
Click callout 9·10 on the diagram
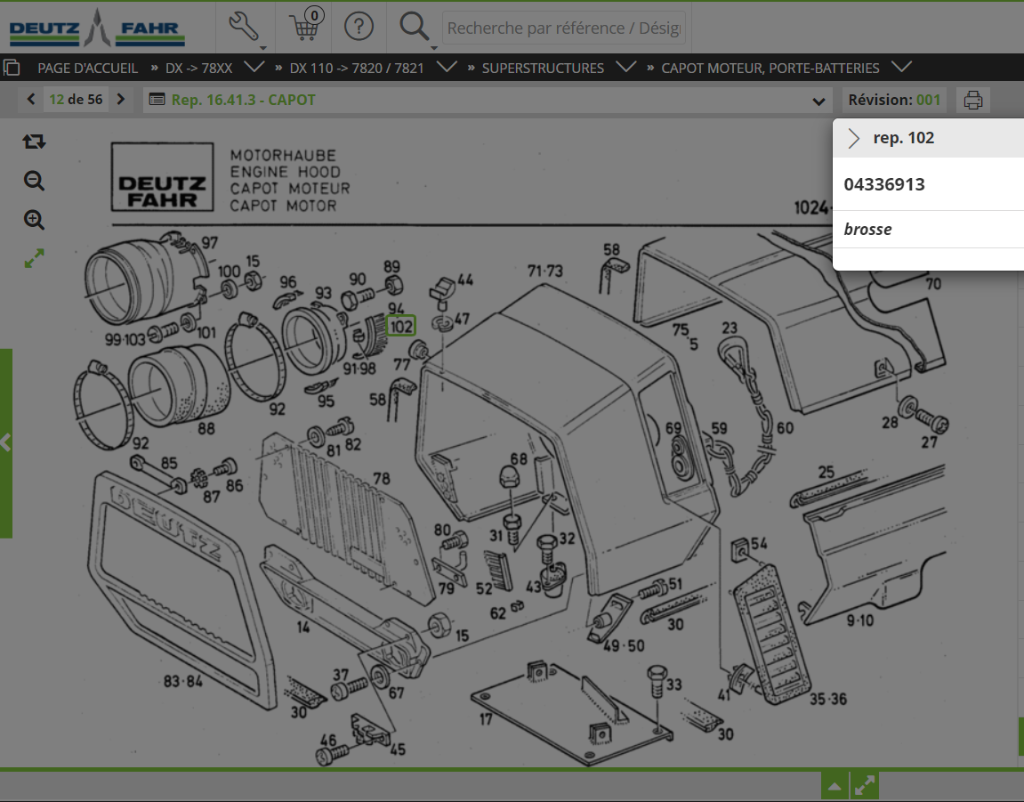coord(860,620)
